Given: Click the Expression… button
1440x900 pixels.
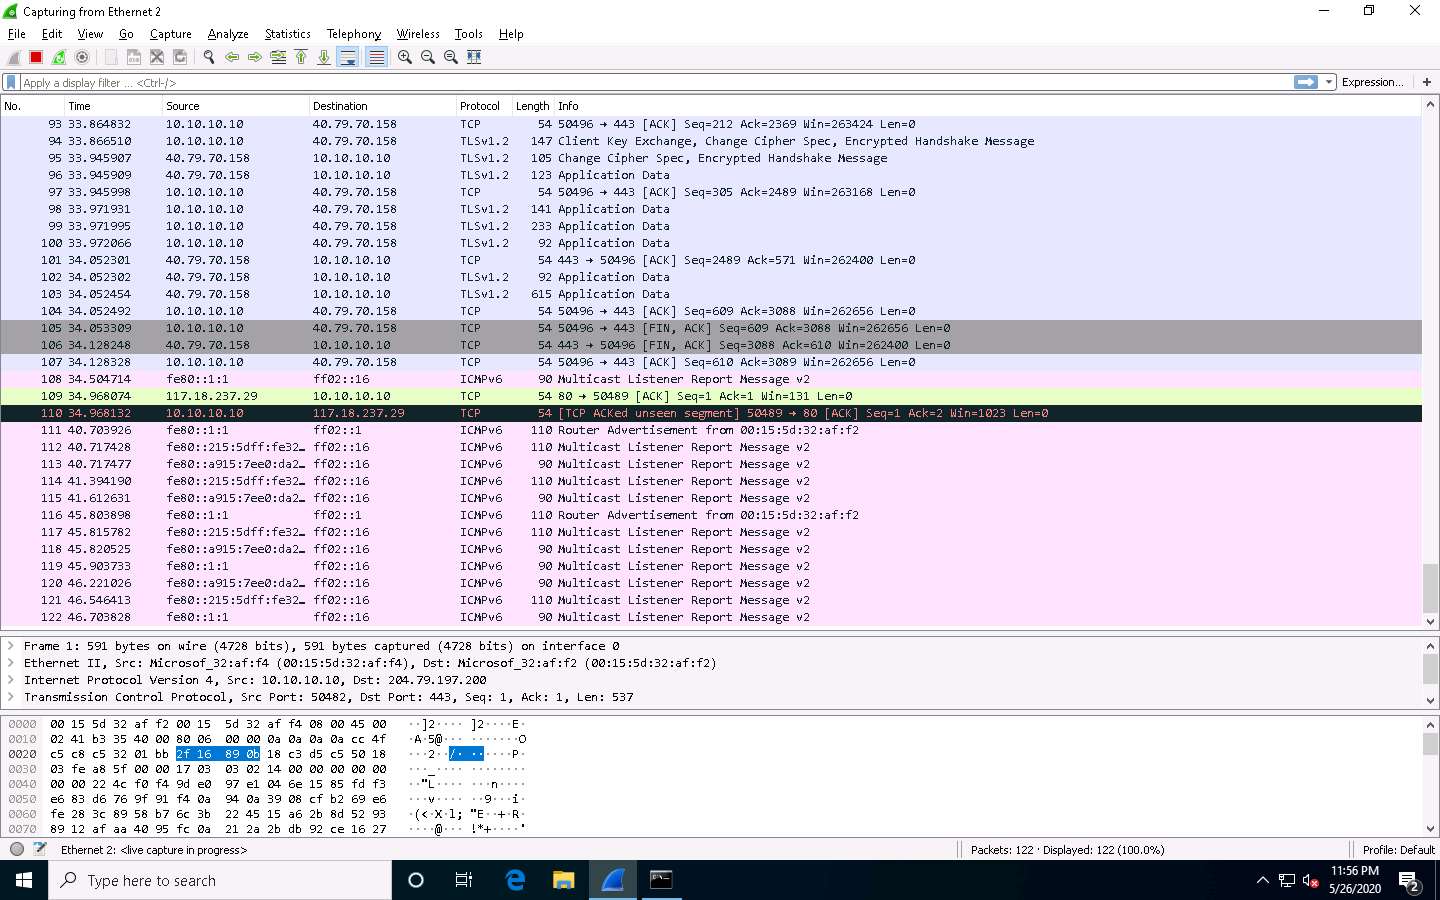Looking at the screenshot, I should coord(1372,82).
